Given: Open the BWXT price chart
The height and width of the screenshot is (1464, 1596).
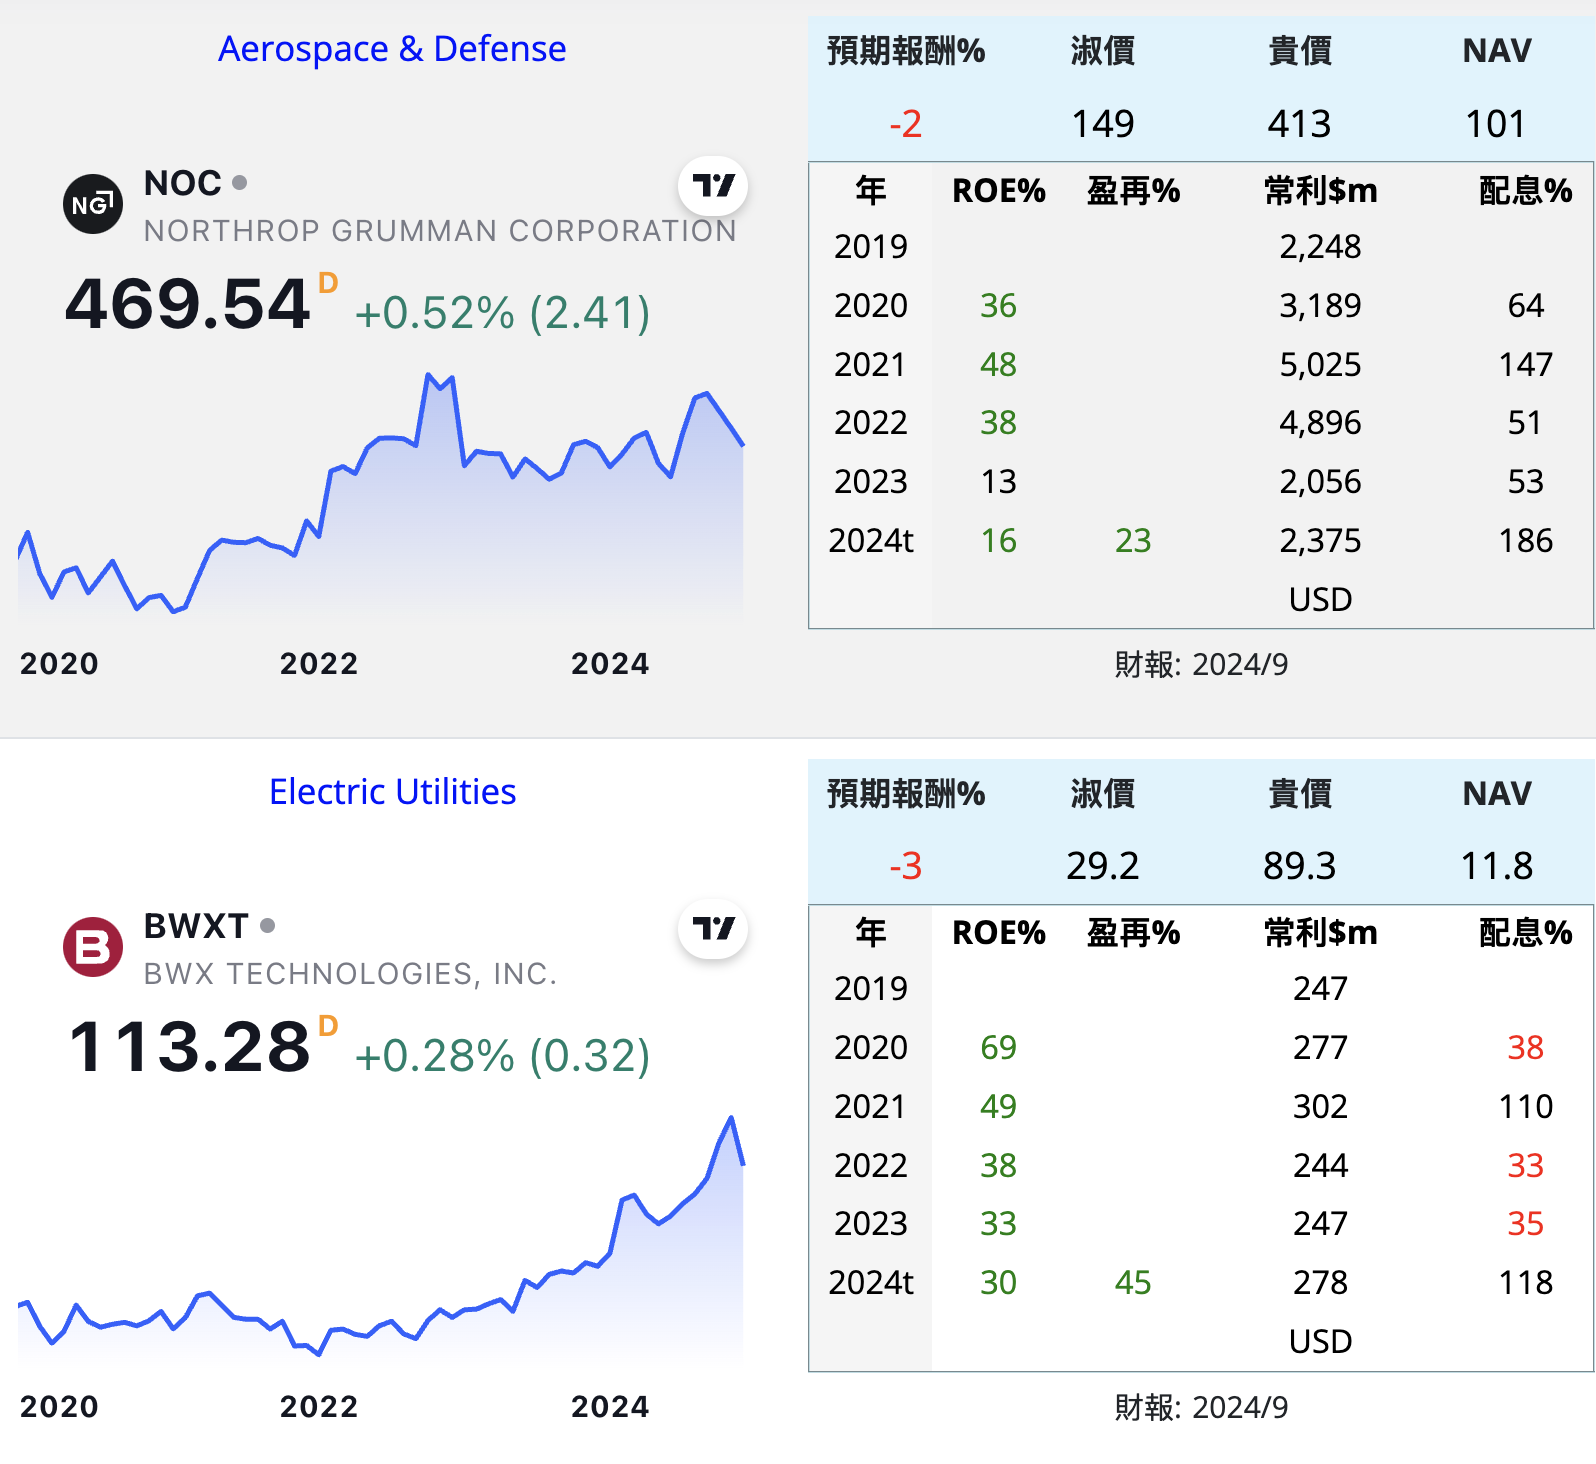Looking at the screenshot, I should click(x=380, y=1238).
